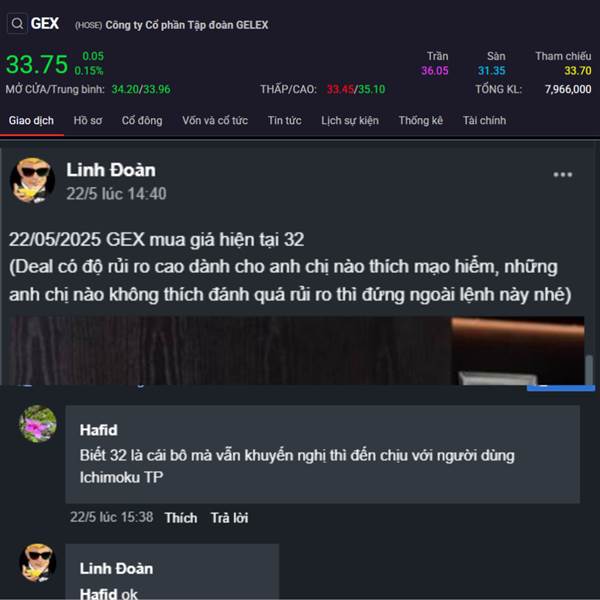The height and width of the screenshot is (600, 600).
Task: Click Linh Đoàn's avatar in the reply comment
Action: [x=38, y=562]
